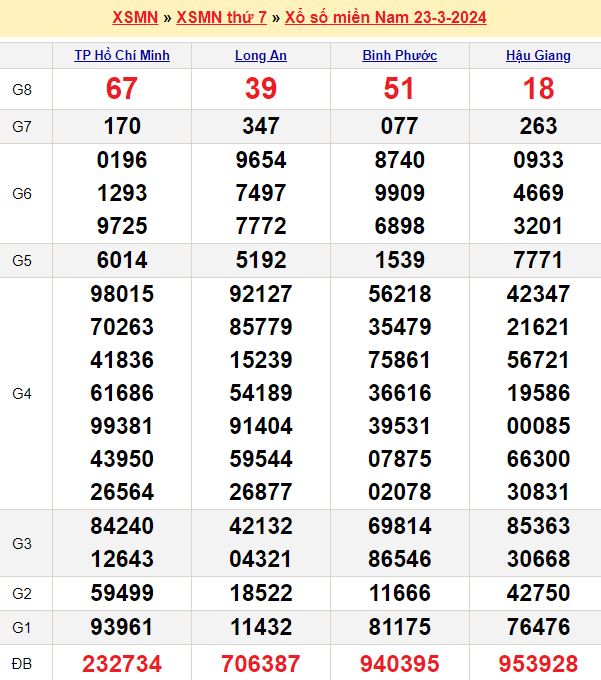Select G5 number 1539
Screen dimensions: 601x680
[399, 260]
